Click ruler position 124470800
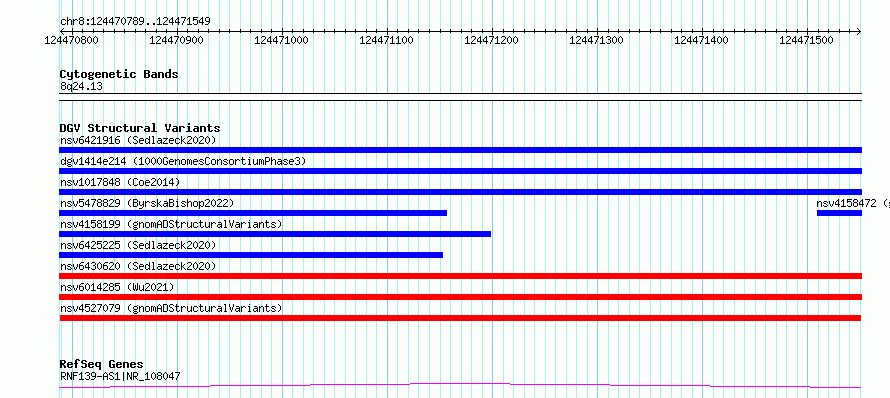This screenshot has width=890, height=398. [x=71, y=40]
